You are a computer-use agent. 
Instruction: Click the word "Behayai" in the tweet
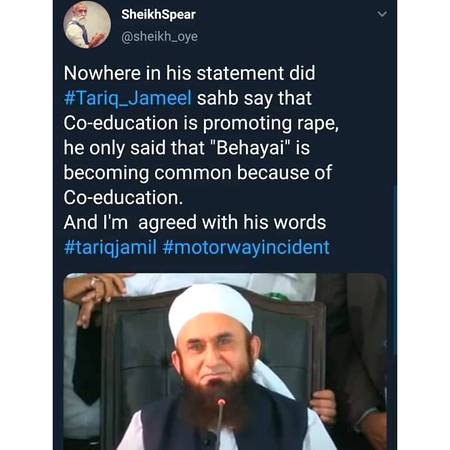(250, 148)
